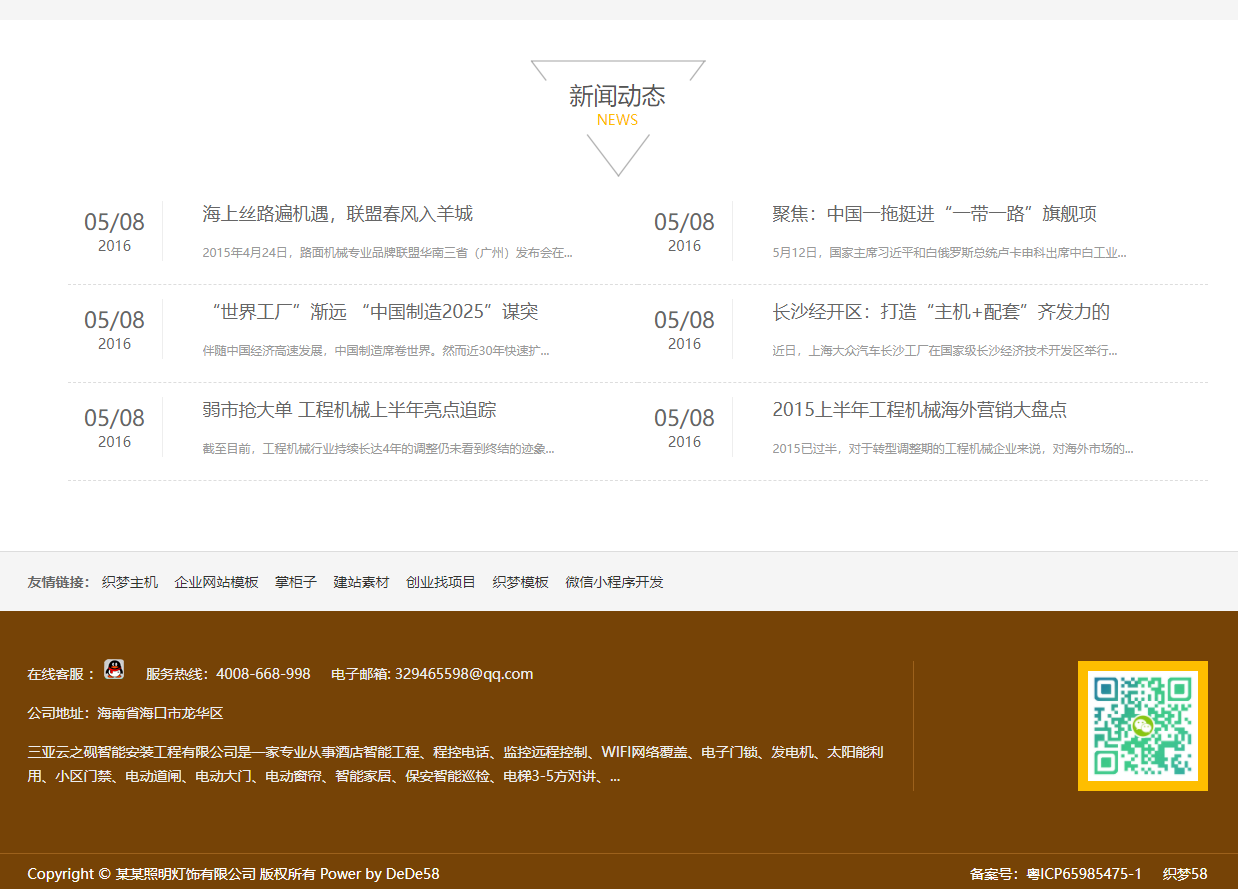This screenshot has height=889, width=1238.
Task: Click the excerpt beginning 2015年4月24日，路面机械
Action: pos(387,253)
